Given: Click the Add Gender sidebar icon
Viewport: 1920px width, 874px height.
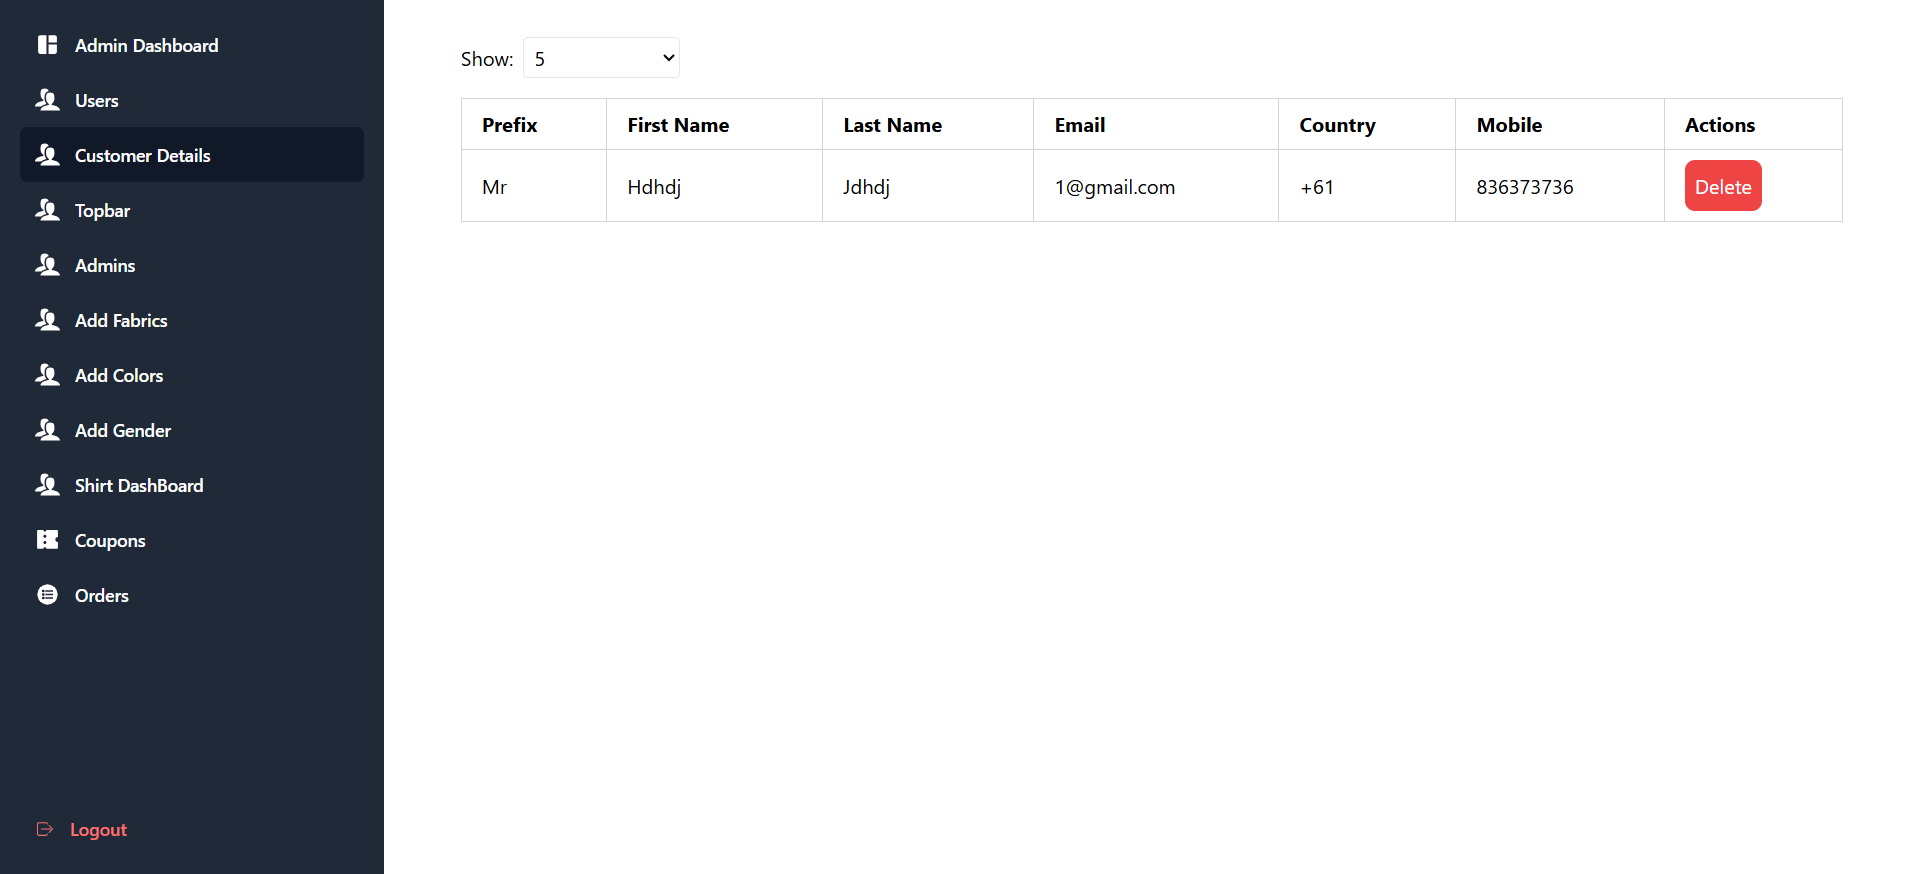Looking at the screenshot, I should click(x=47, y=430).
